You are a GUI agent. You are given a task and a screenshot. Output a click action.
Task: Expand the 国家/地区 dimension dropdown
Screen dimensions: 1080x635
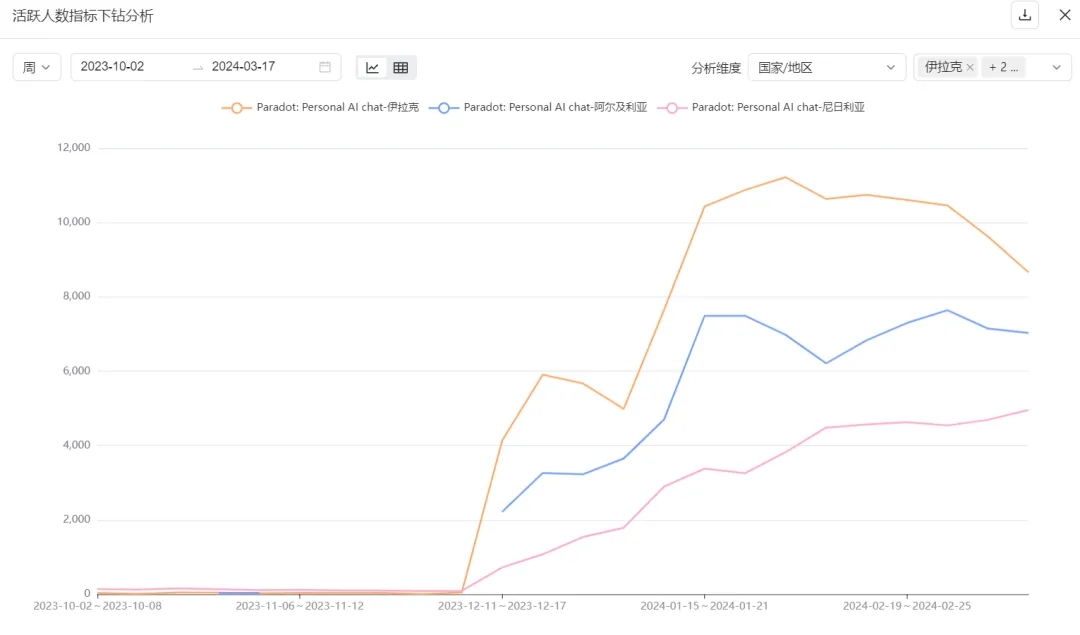pyautogui.click(x=826, y=67)
